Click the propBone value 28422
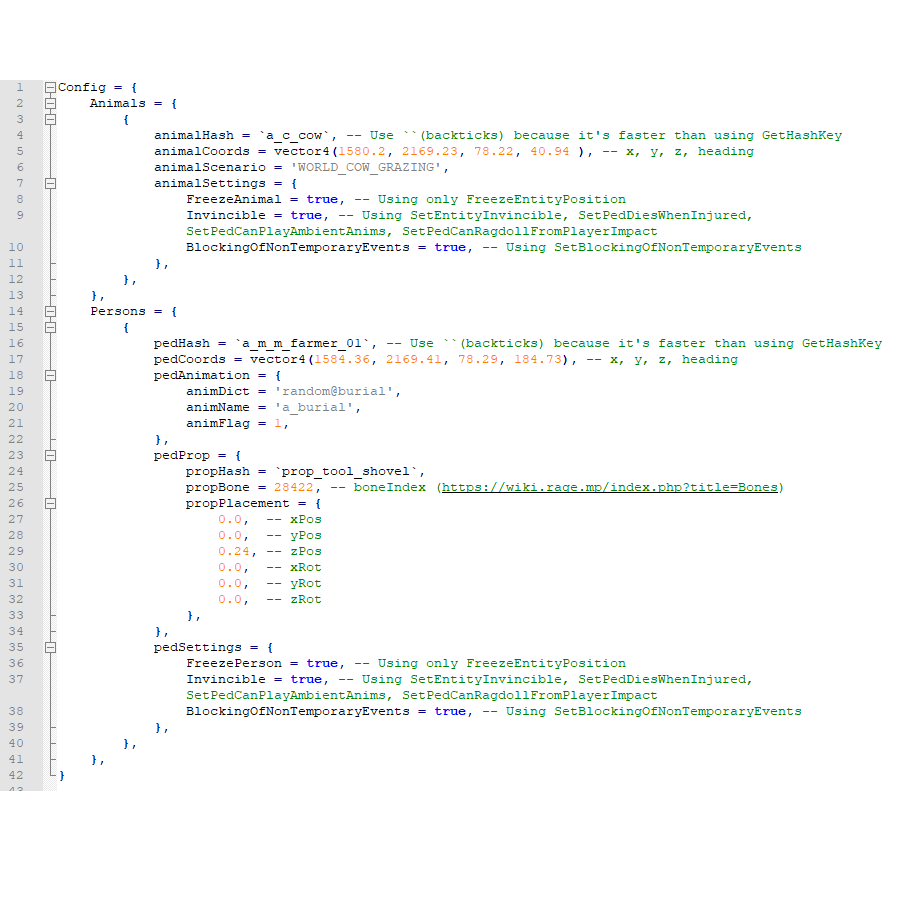Screen dimensions: 907x907 (294, 487)
